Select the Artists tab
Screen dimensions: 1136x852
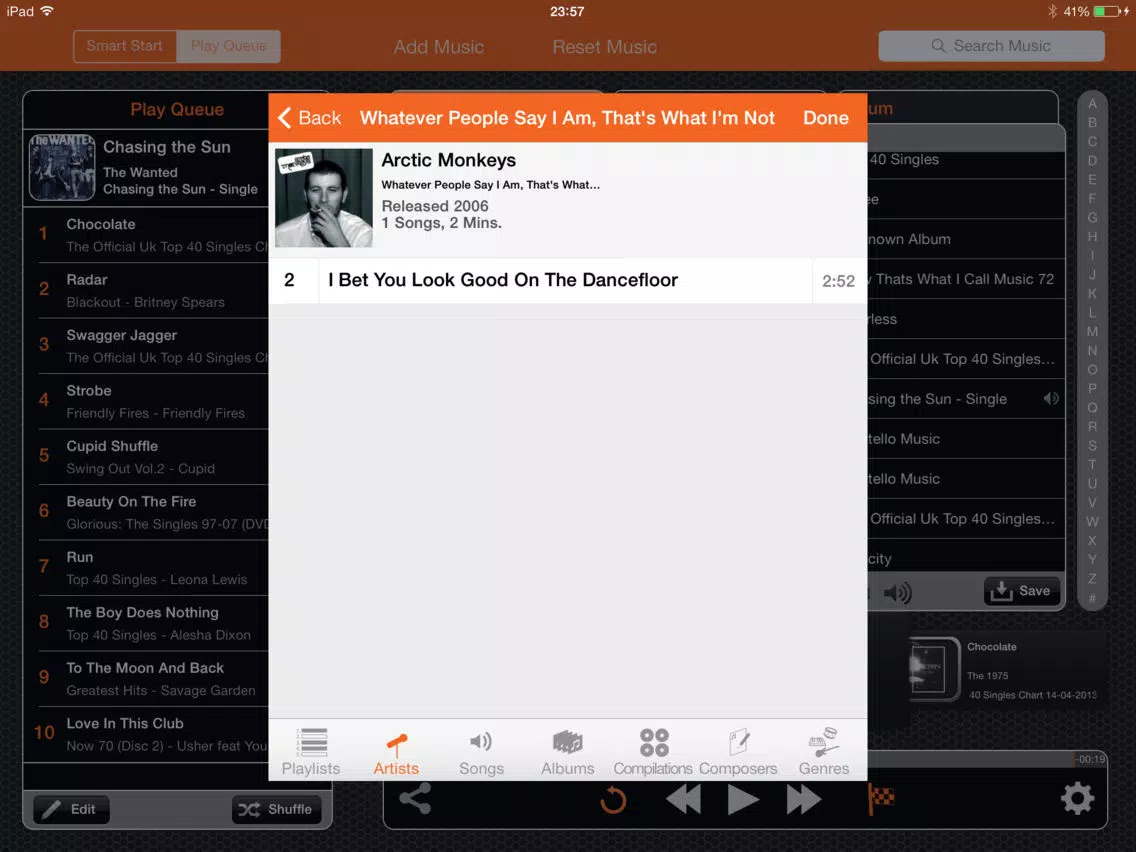396,752
